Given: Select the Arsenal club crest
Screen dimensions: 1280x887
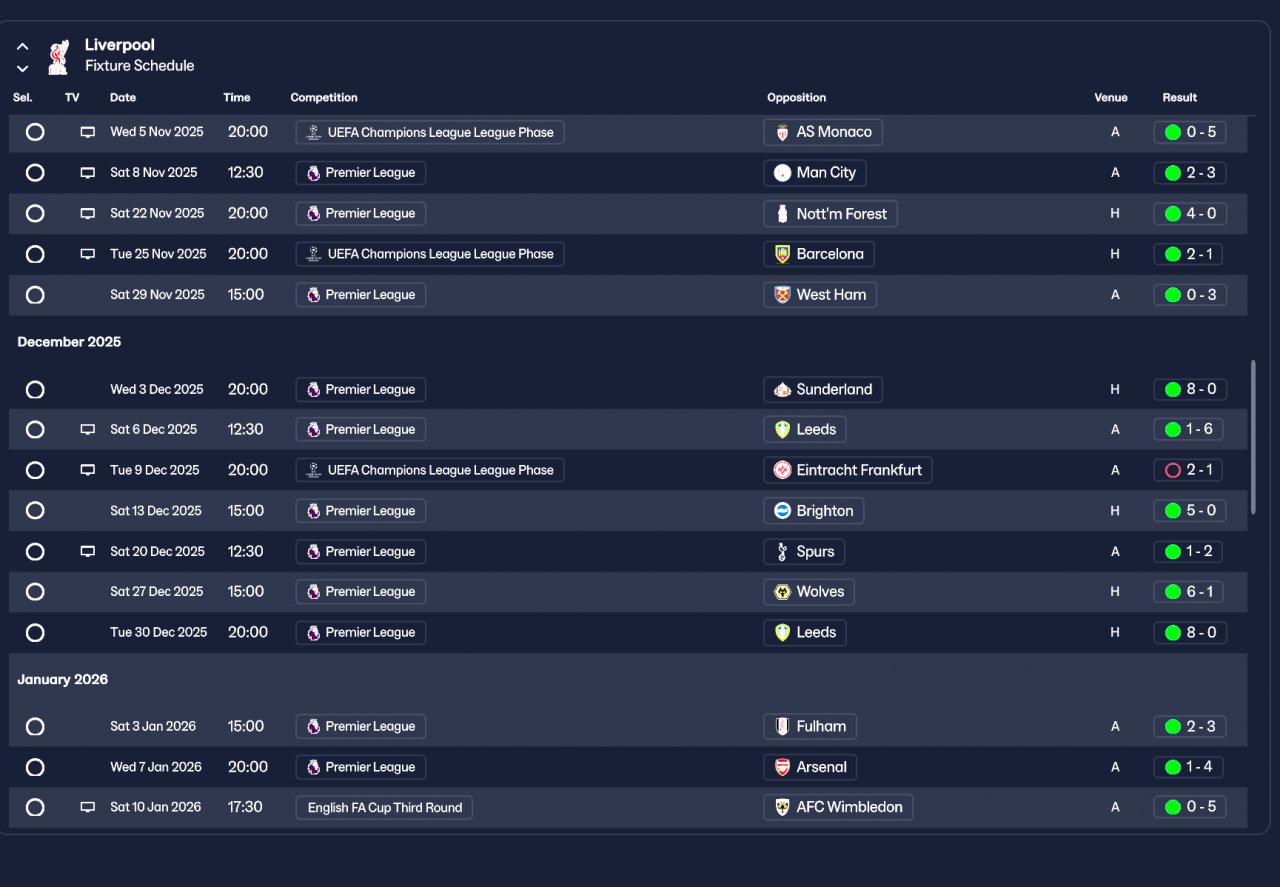Looking at the screenshot, I should coord(782,767).
